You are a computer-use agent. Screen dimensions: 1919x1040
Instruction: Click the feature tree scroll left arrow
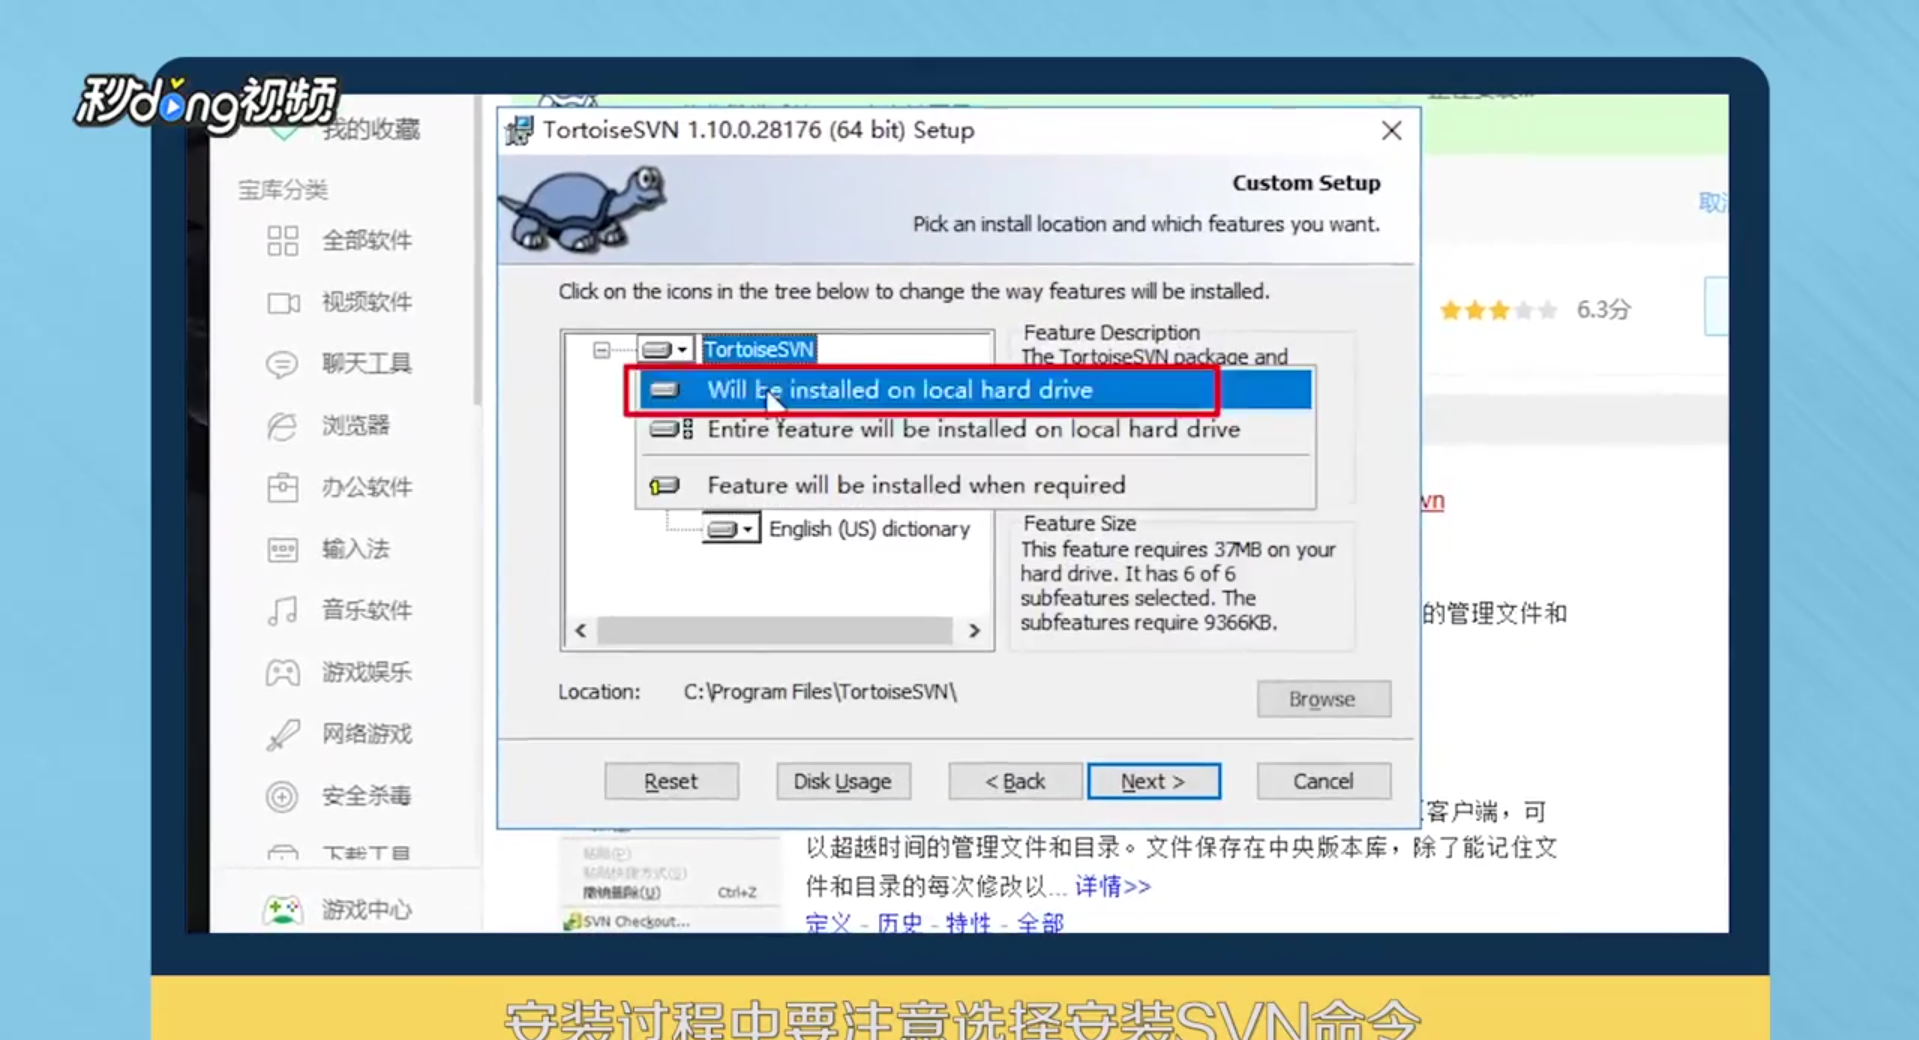click(x=581, y=630)
